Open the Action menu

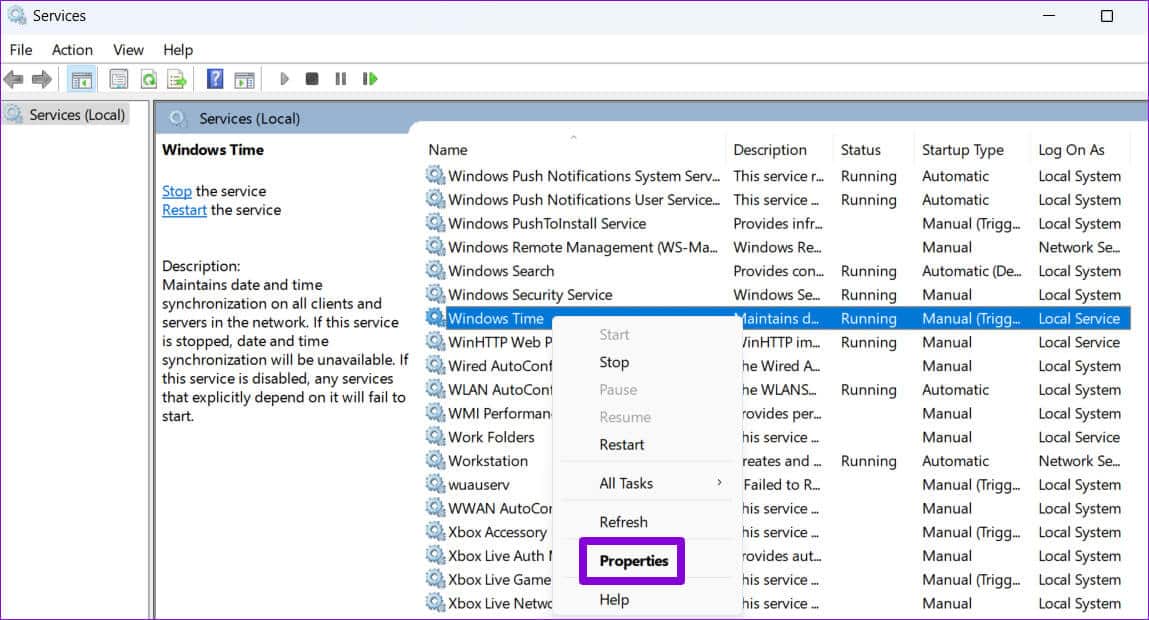[72, 50]
